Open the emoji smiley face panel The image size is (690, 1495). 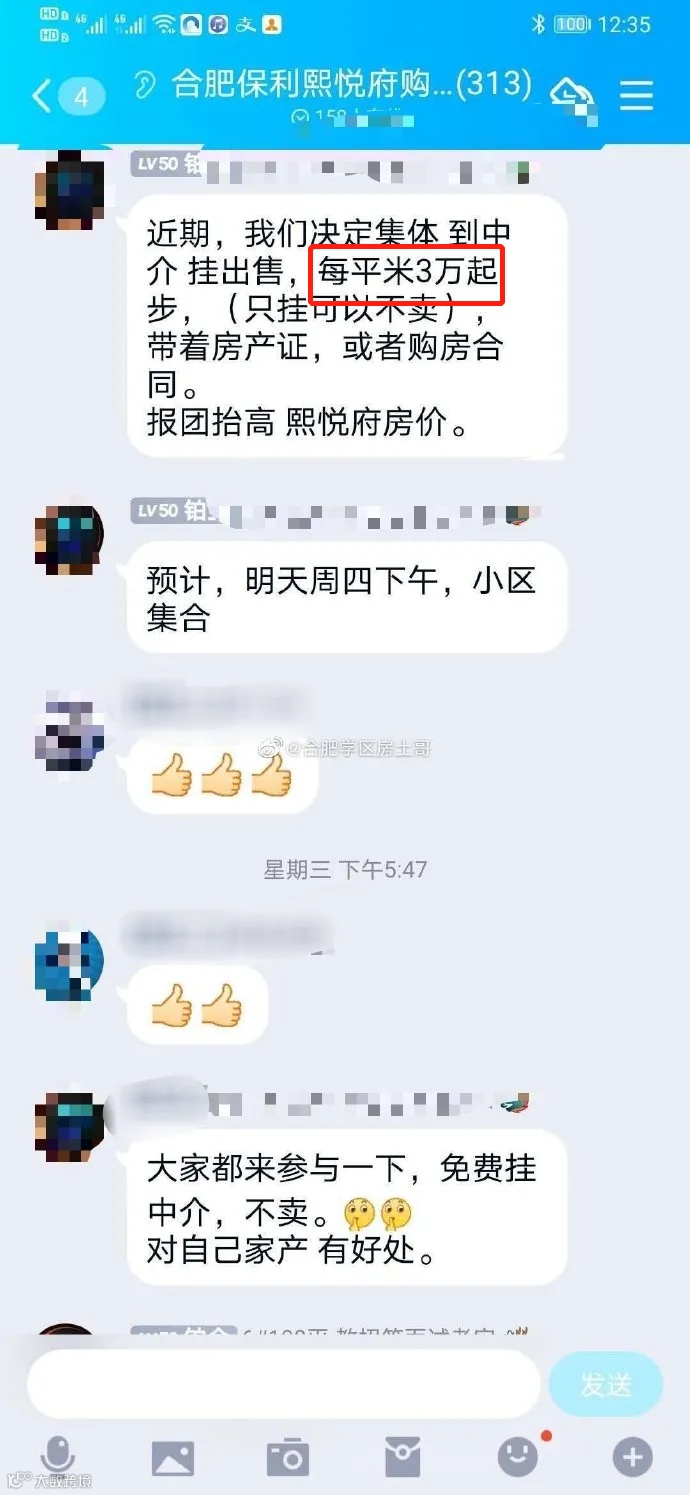[x=518, y=1458]
